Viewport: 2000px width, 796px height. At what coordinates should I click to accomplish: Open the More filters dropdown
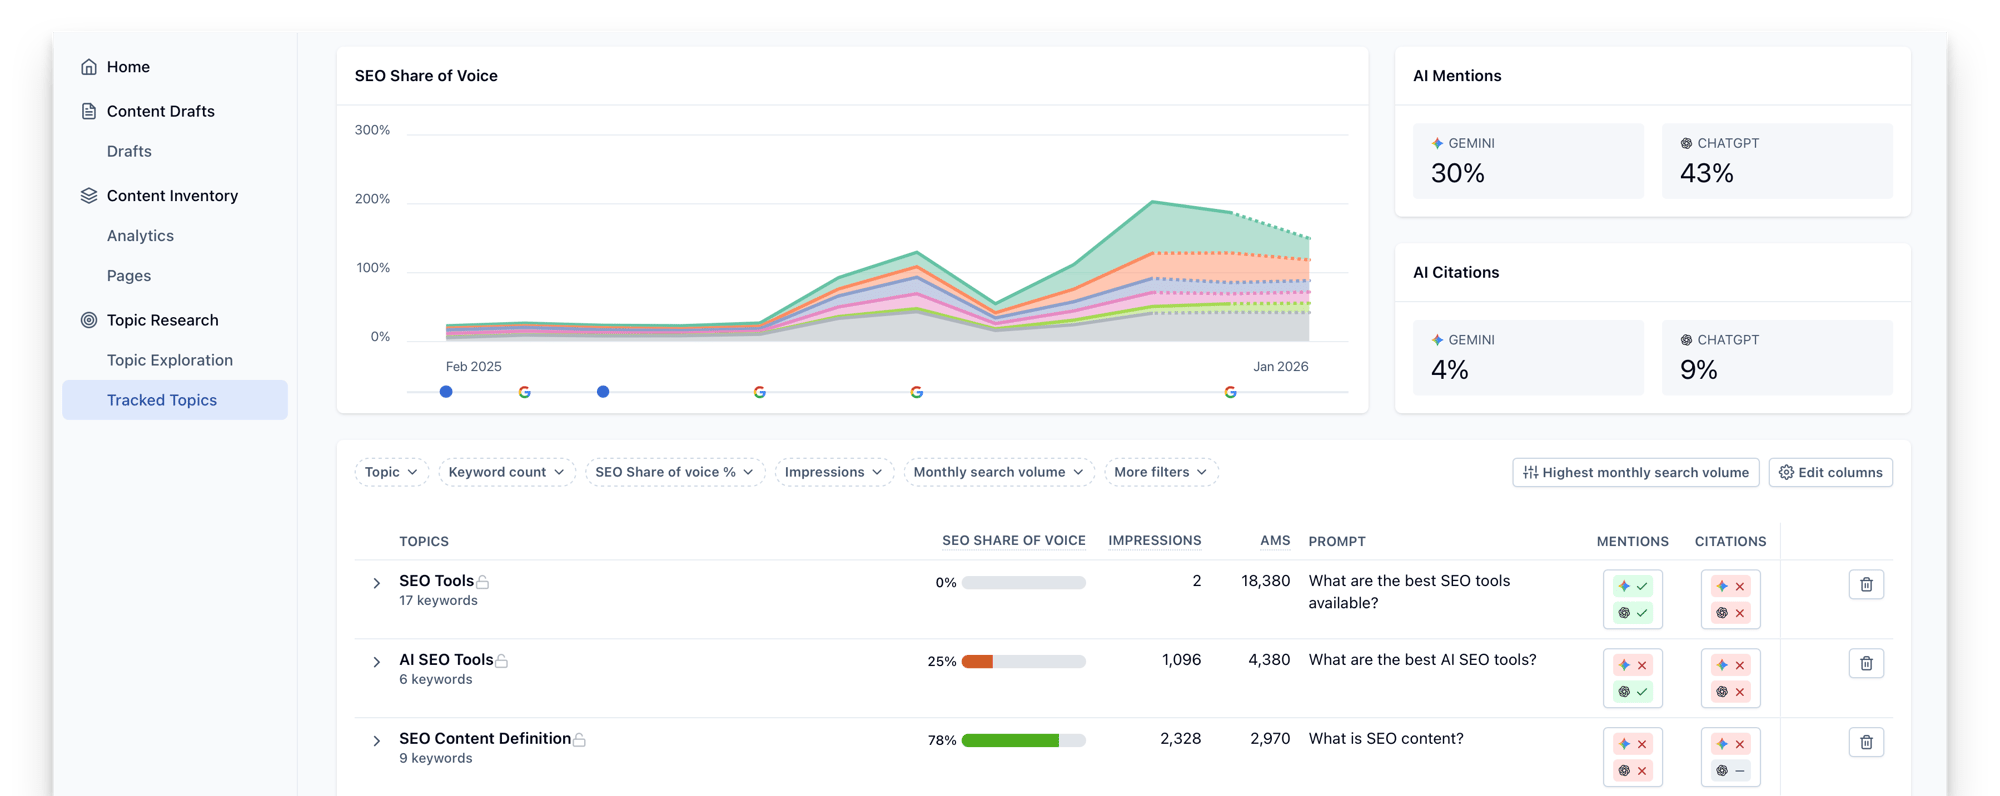coord(1160,472)
